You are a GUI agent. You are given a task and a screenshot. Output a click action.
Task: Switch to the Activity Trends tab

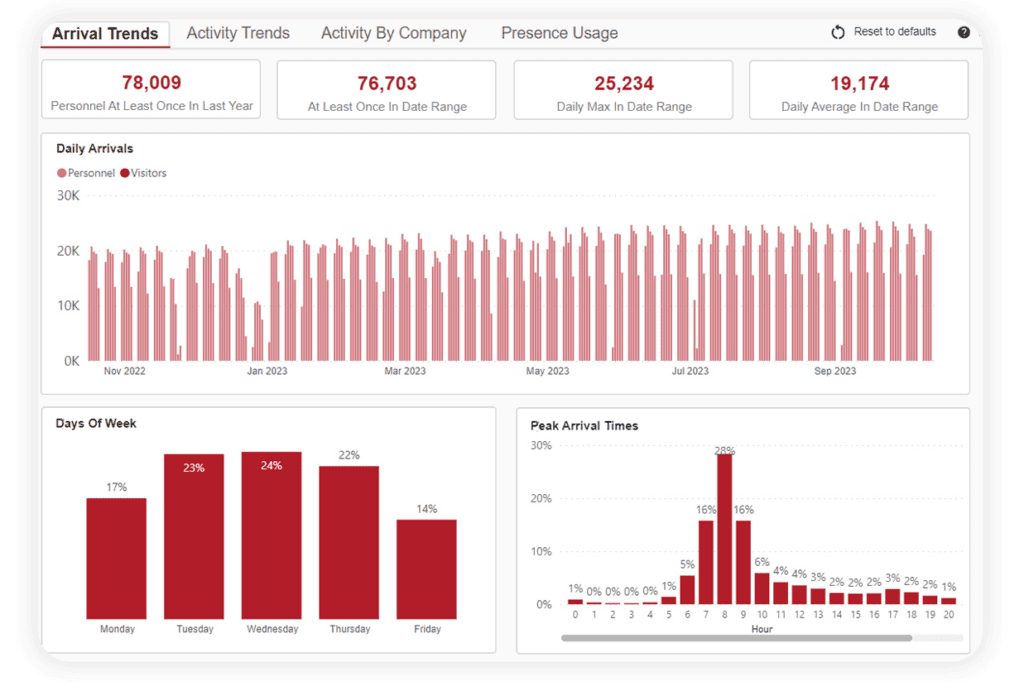tap(238, 32)
